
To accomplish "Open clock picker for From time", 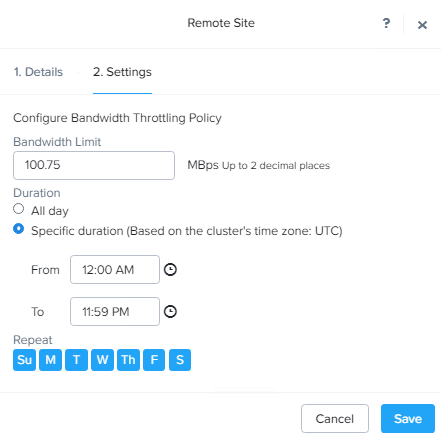I will (x=170, y=269).
